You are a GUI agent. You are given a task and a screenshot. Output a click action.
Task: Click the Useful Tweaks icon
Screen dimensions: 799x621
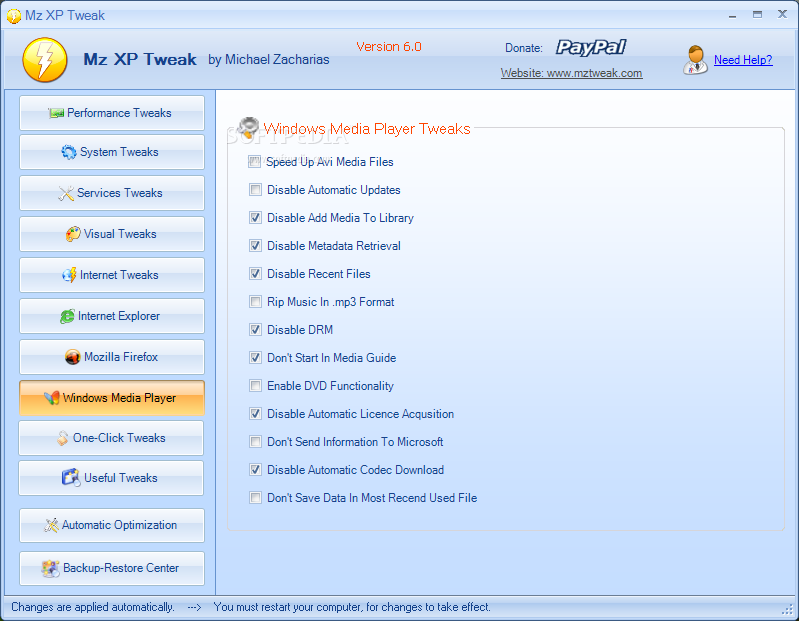click(71, 478)
